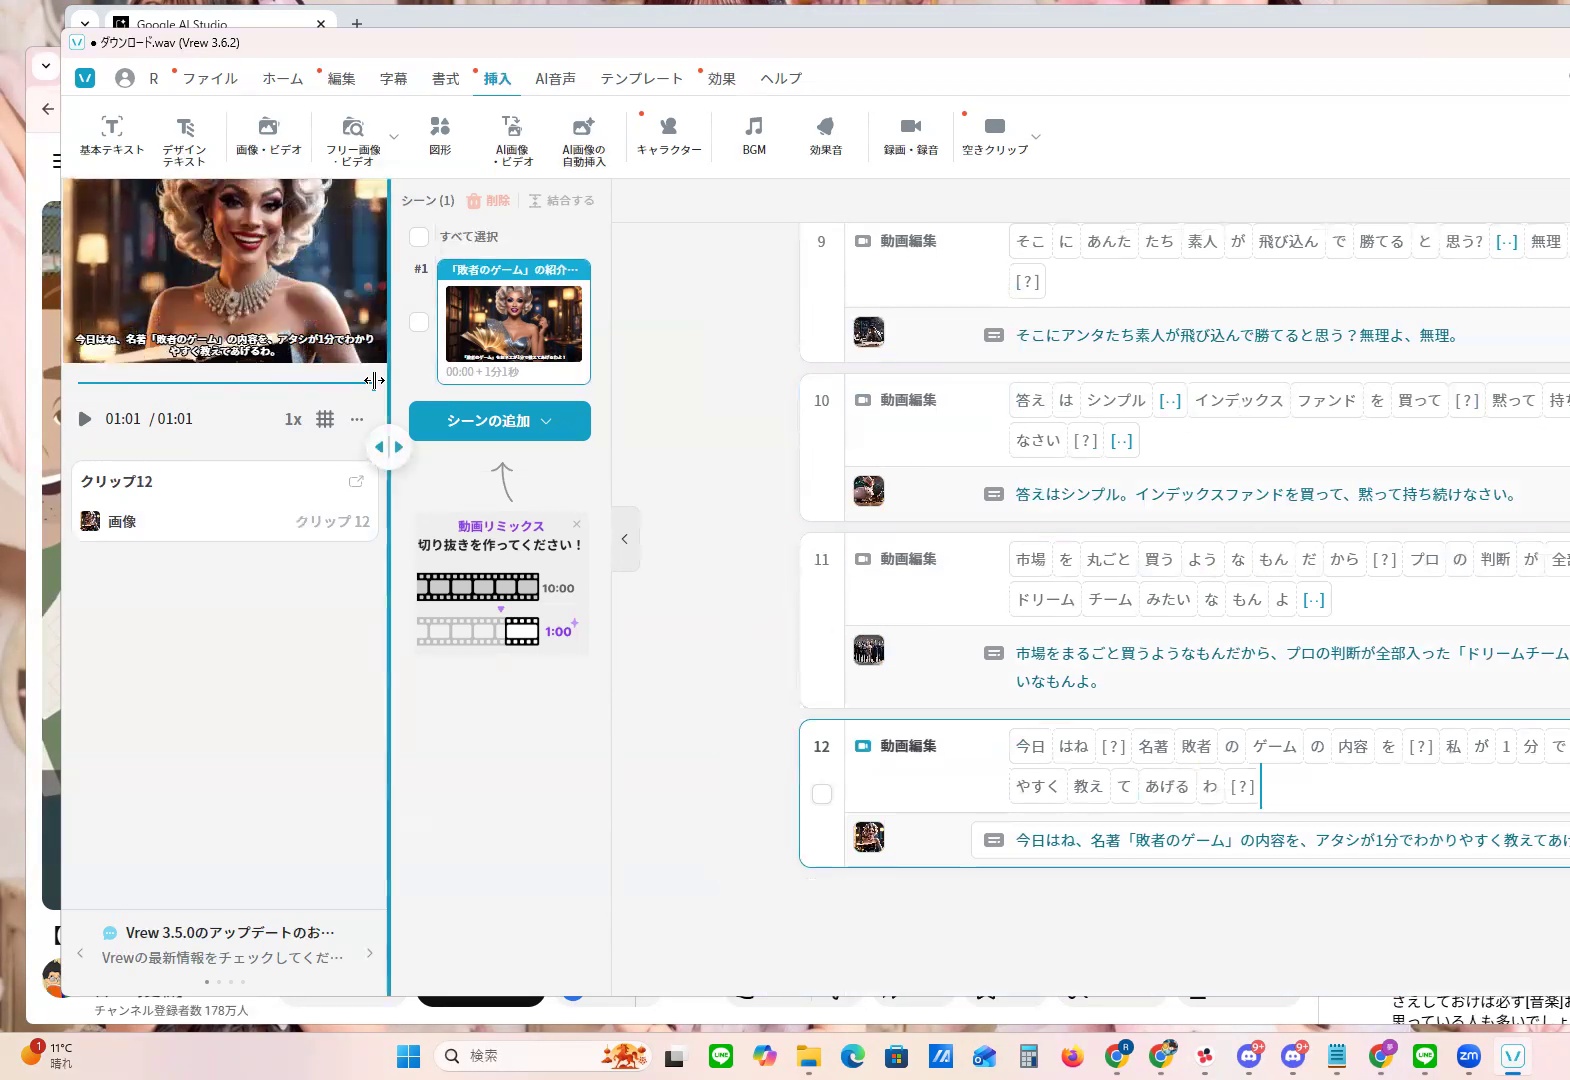Select the scene #1 thumbnail
The height and width of the screenshot is (1080, 1570).
coord(514,323)
